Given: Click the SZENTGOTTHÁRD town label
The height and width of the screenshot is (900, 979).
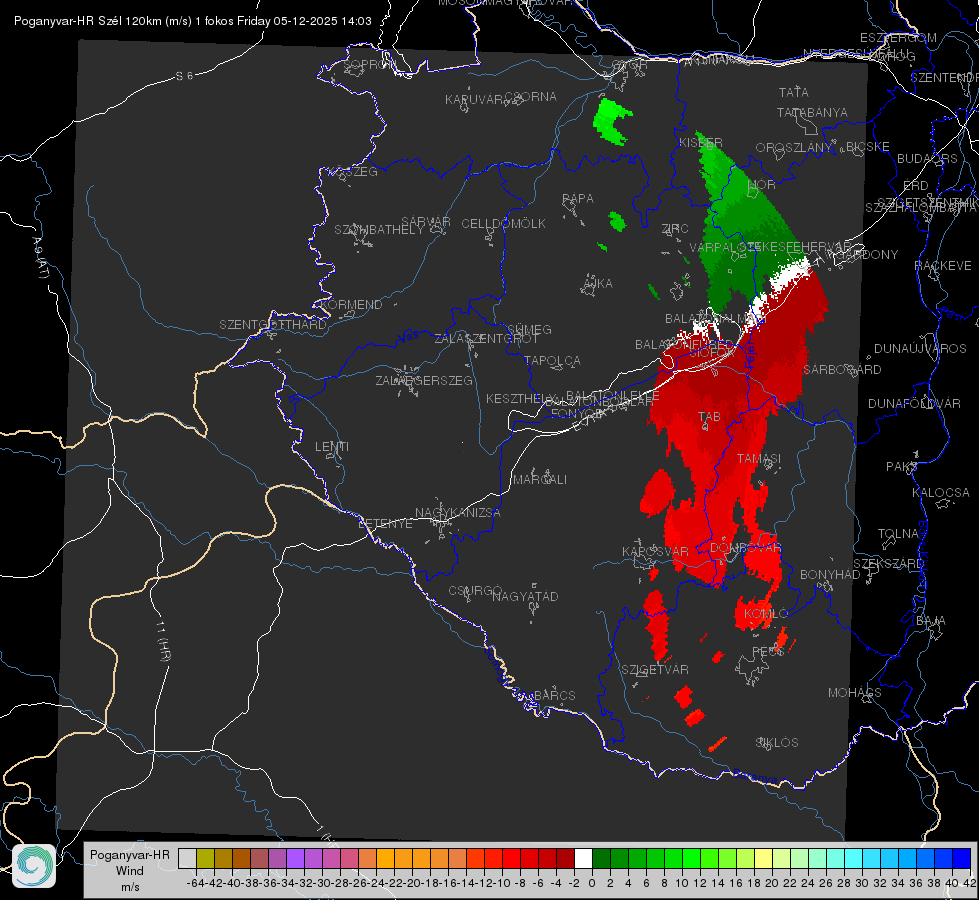Looking at the screenshot, I should (273, 325).
